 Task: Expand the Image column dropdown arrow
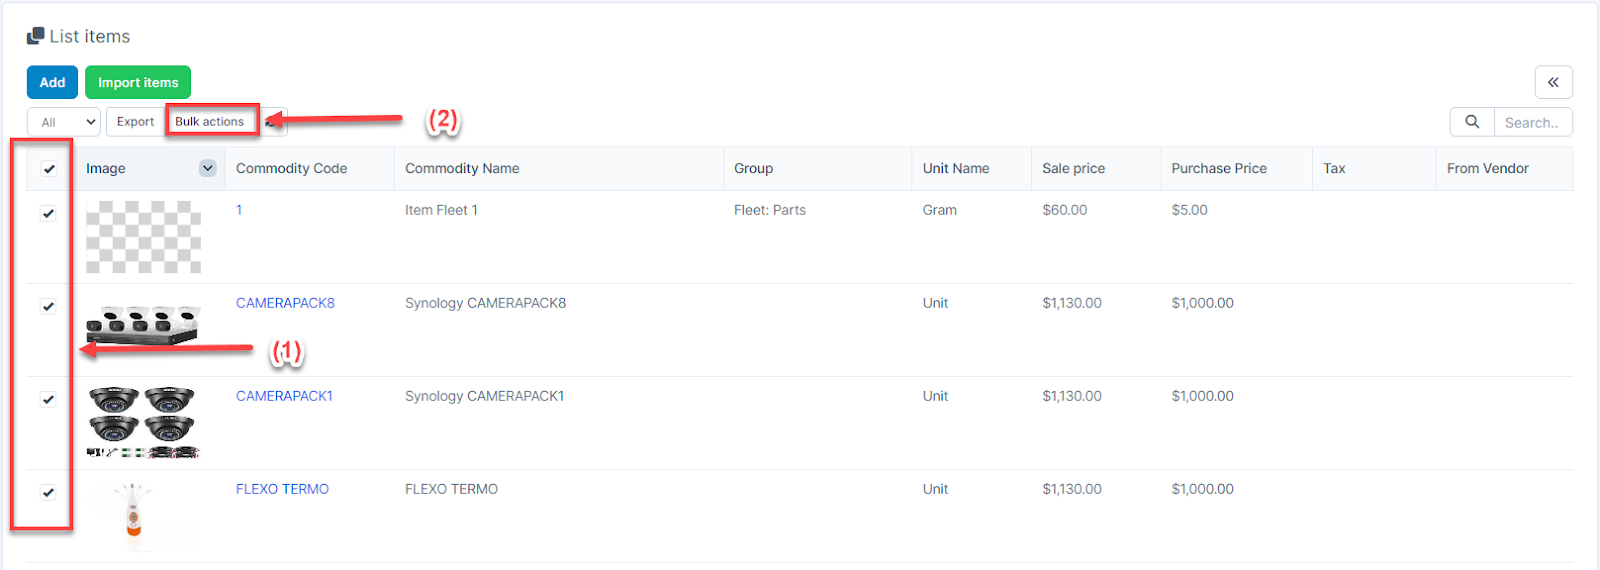pos(208,168)
